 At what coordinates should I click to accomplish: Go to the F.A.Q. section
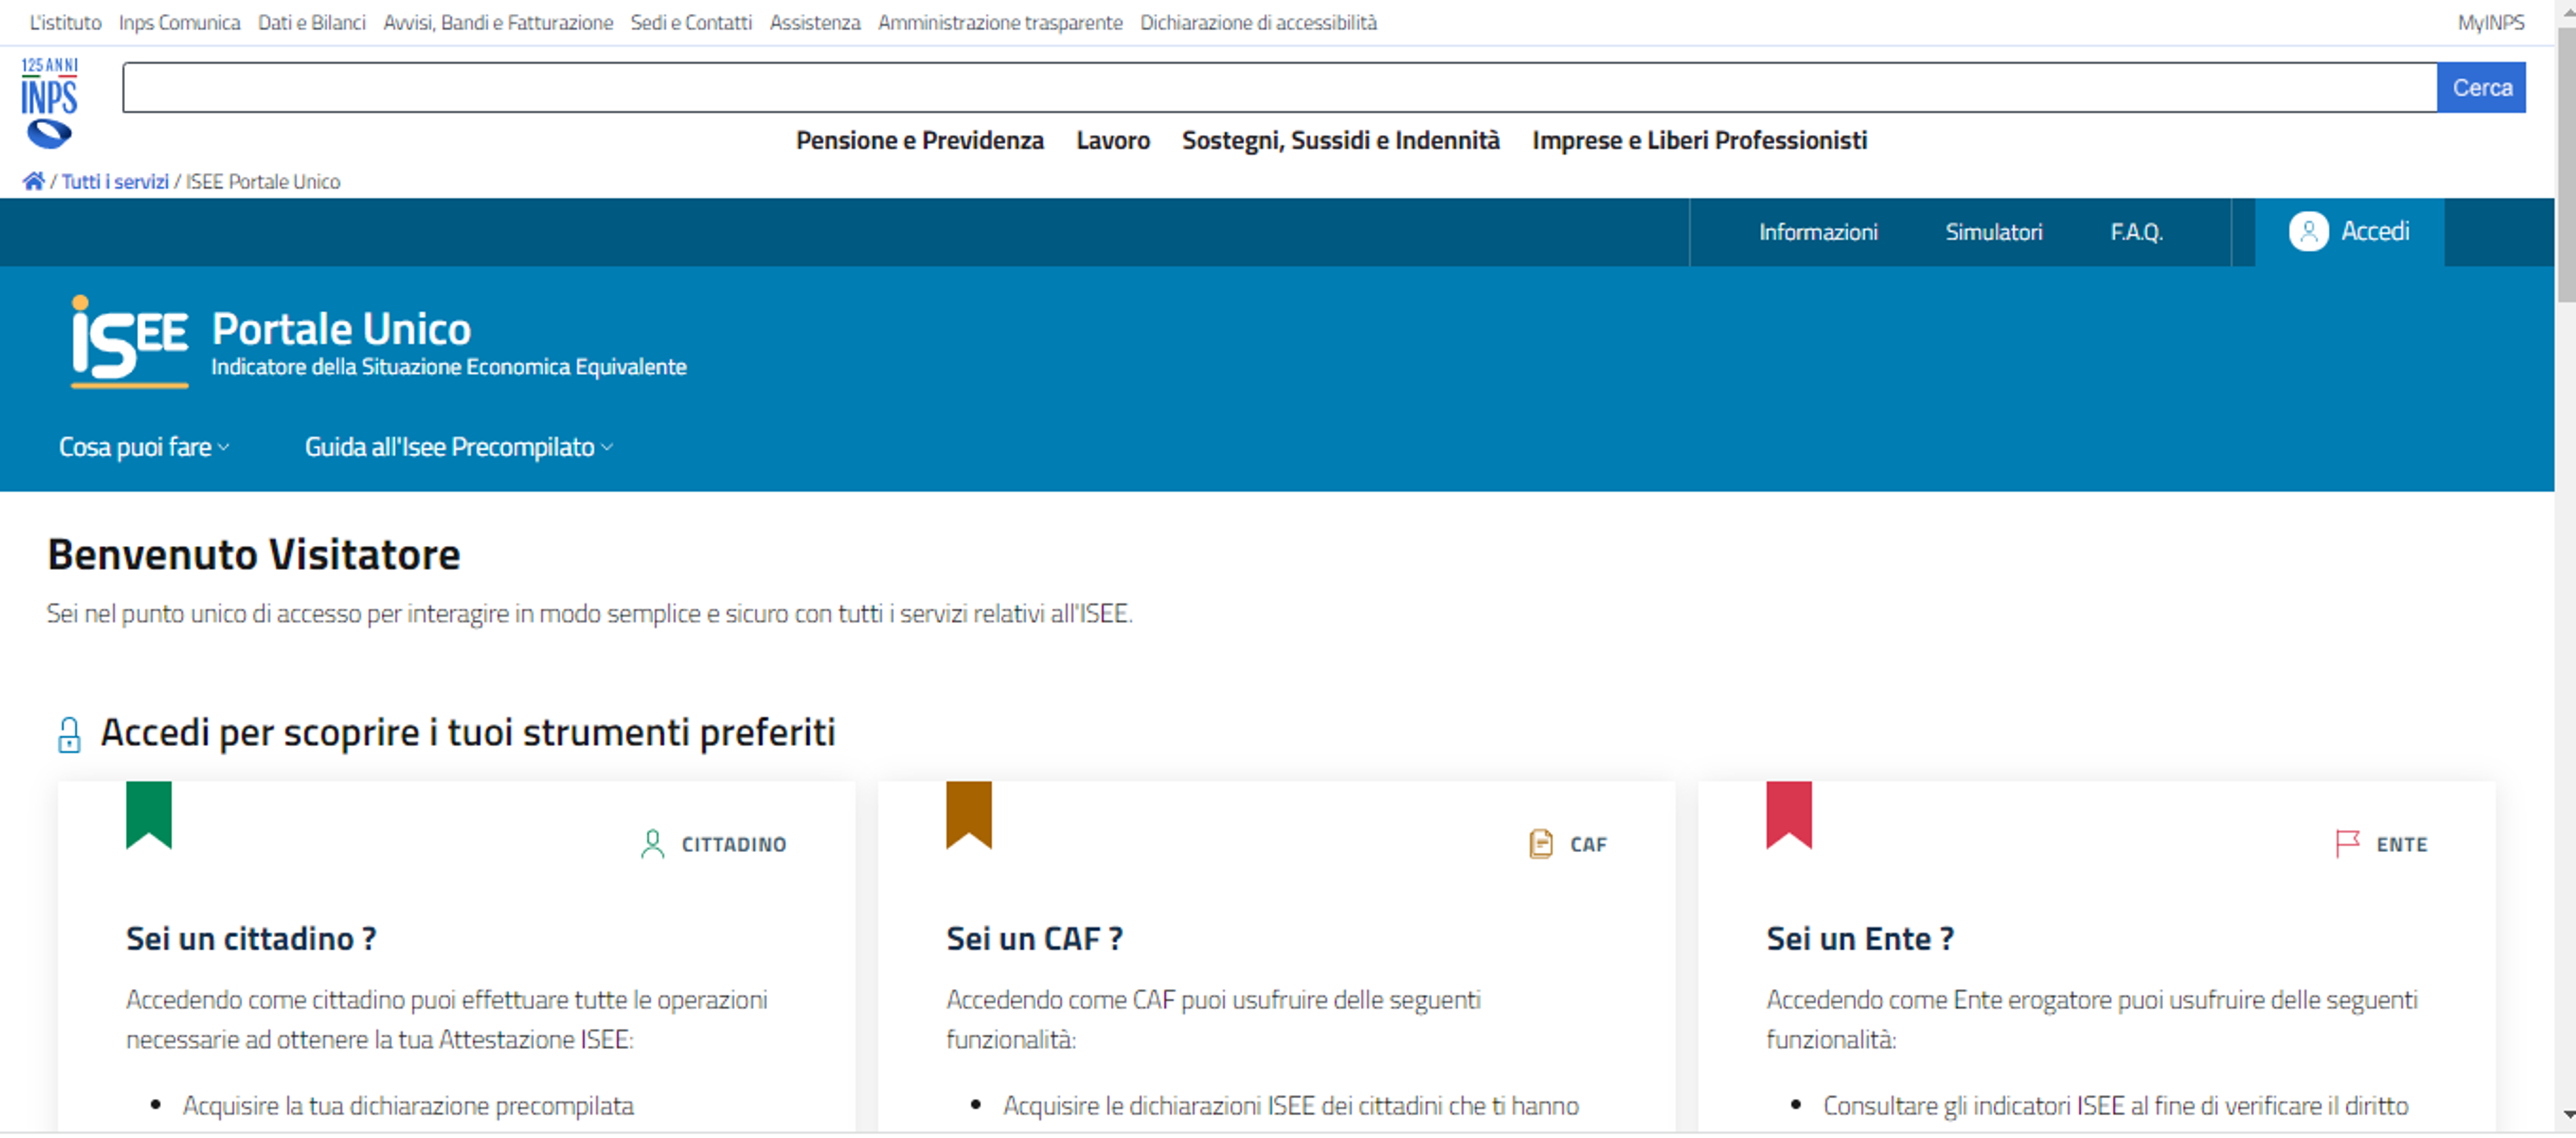2136,232
